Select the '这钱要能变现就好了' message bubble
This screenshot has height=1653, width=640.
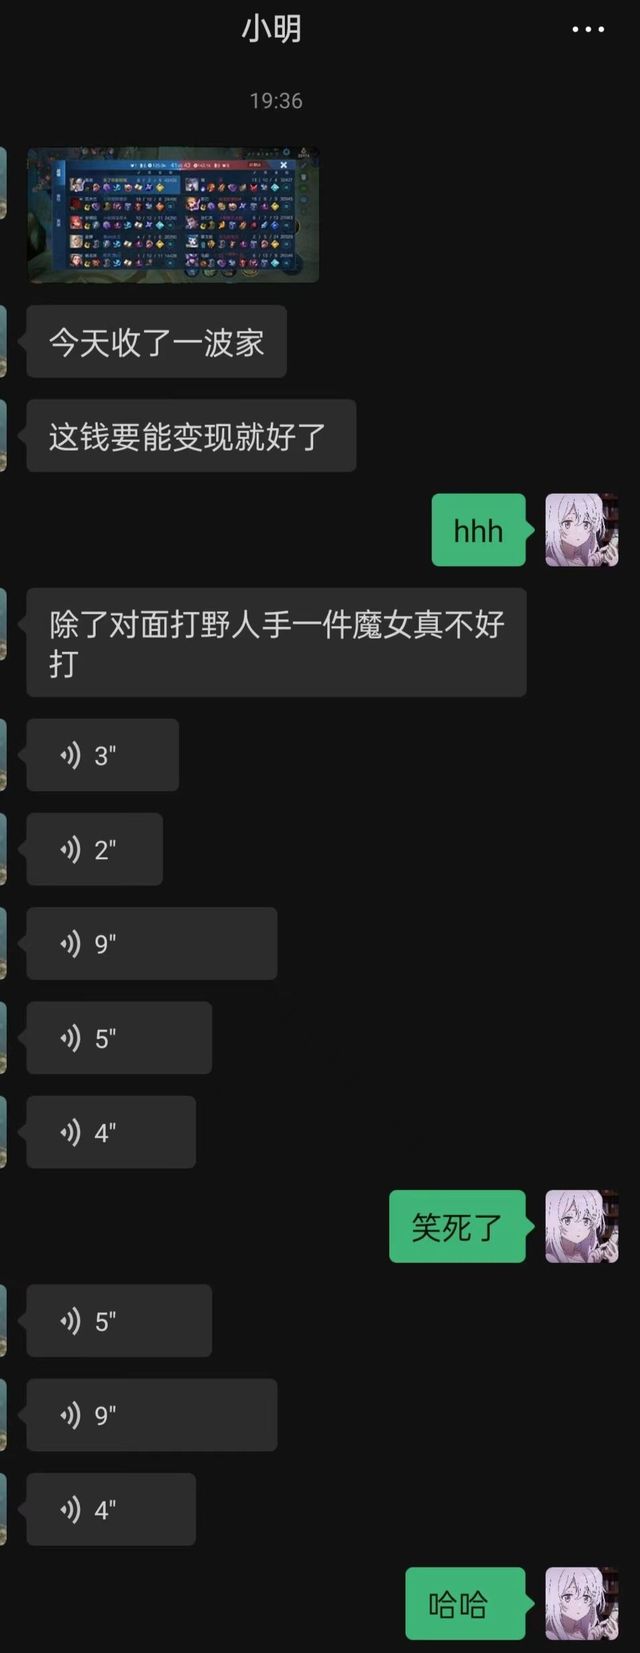(x=191, y=436)
